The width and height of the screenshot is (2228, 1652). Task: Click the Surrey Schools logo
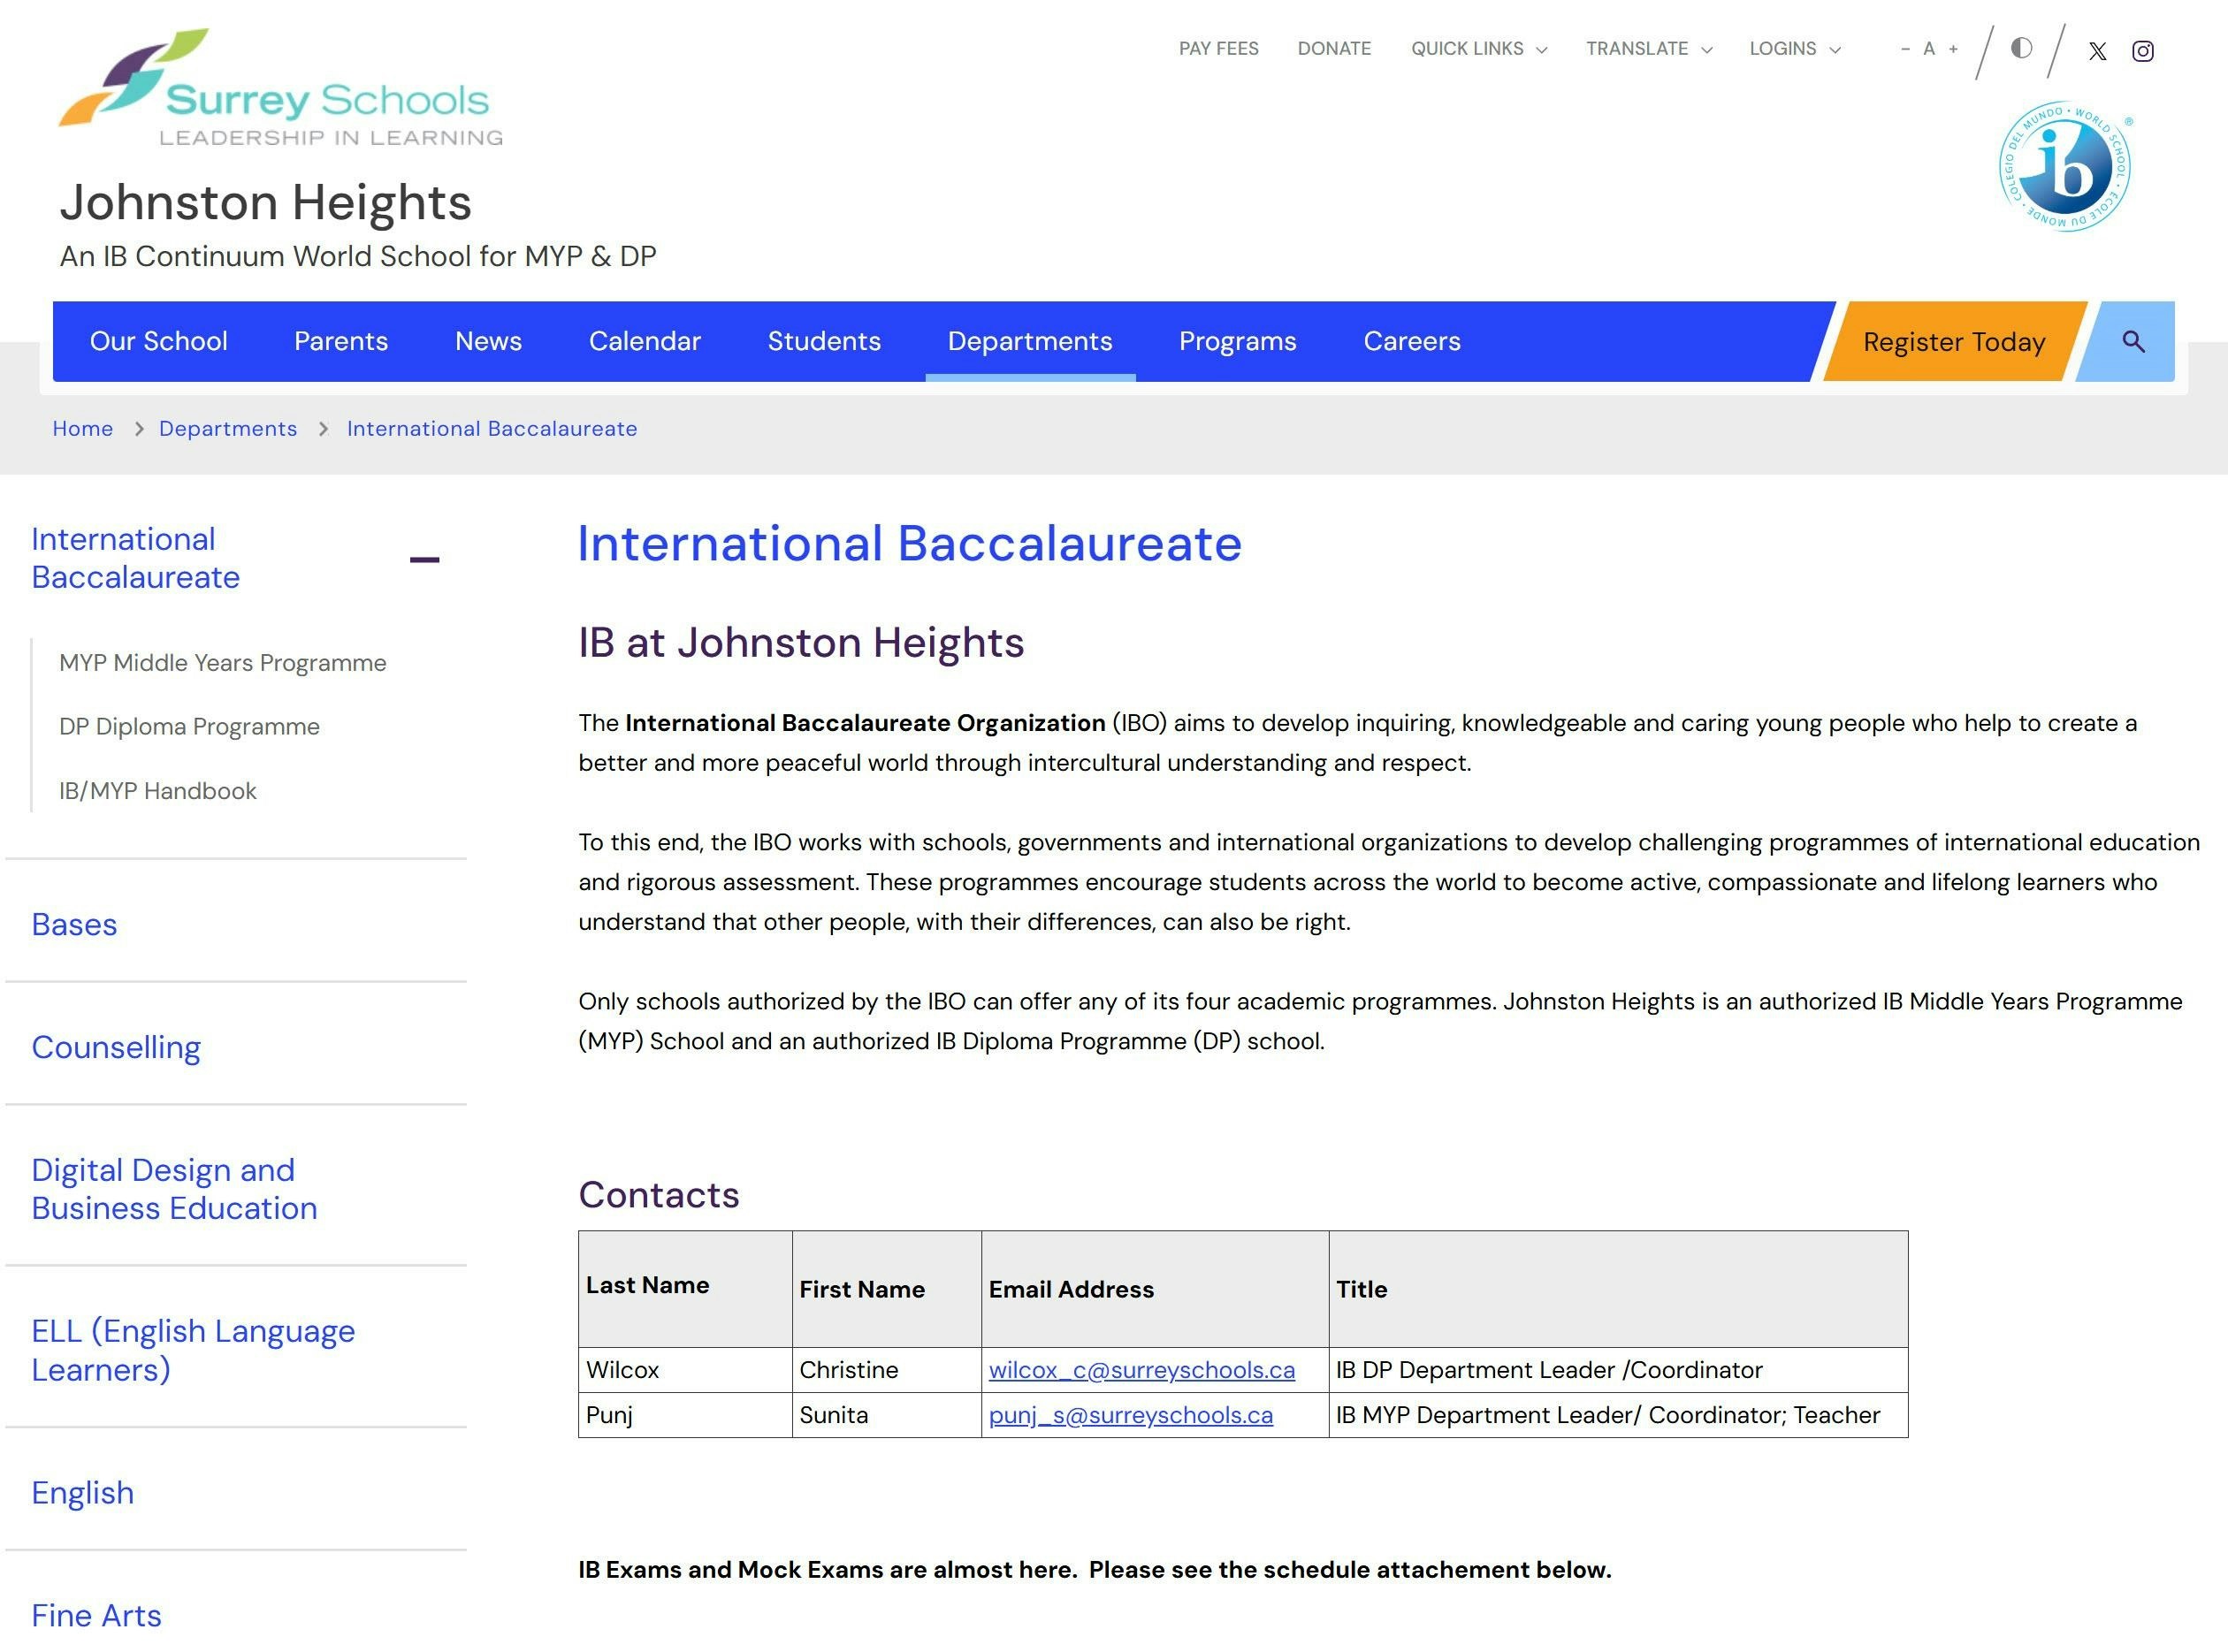coord(281,88)
